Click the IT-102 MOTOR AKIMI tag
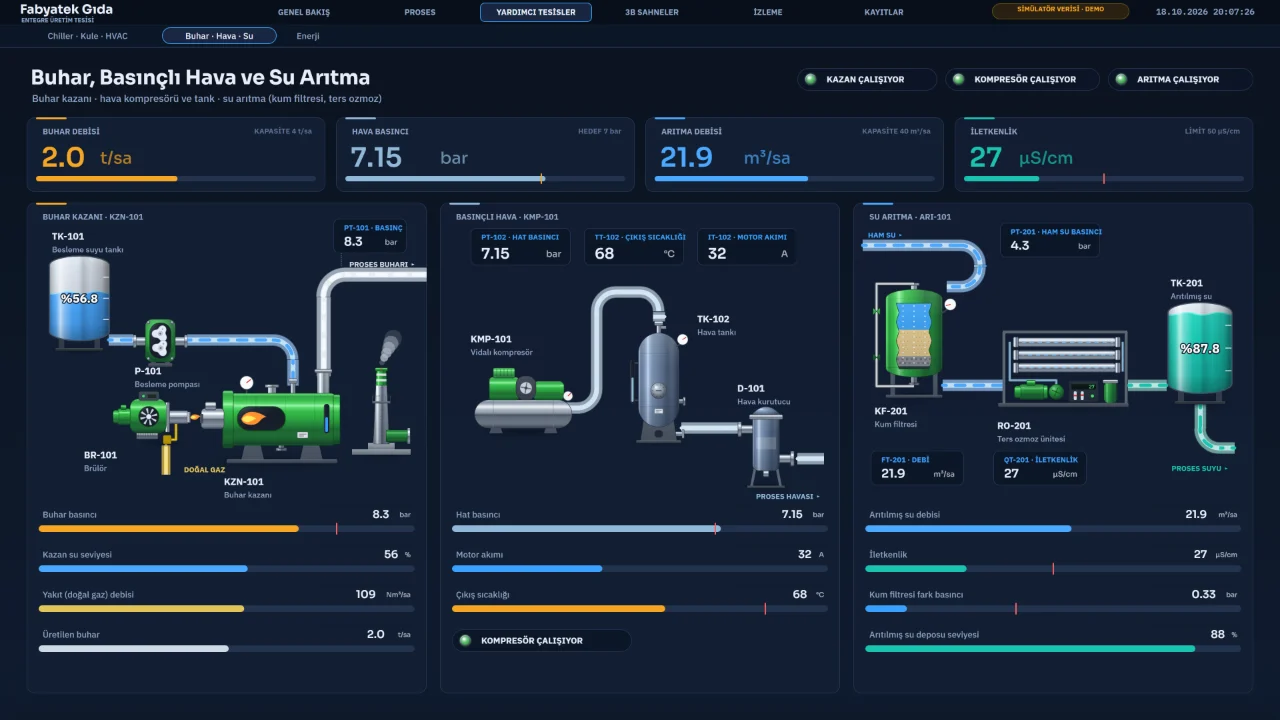Screen dimensions: 1280x720 [x=747, y=247]
